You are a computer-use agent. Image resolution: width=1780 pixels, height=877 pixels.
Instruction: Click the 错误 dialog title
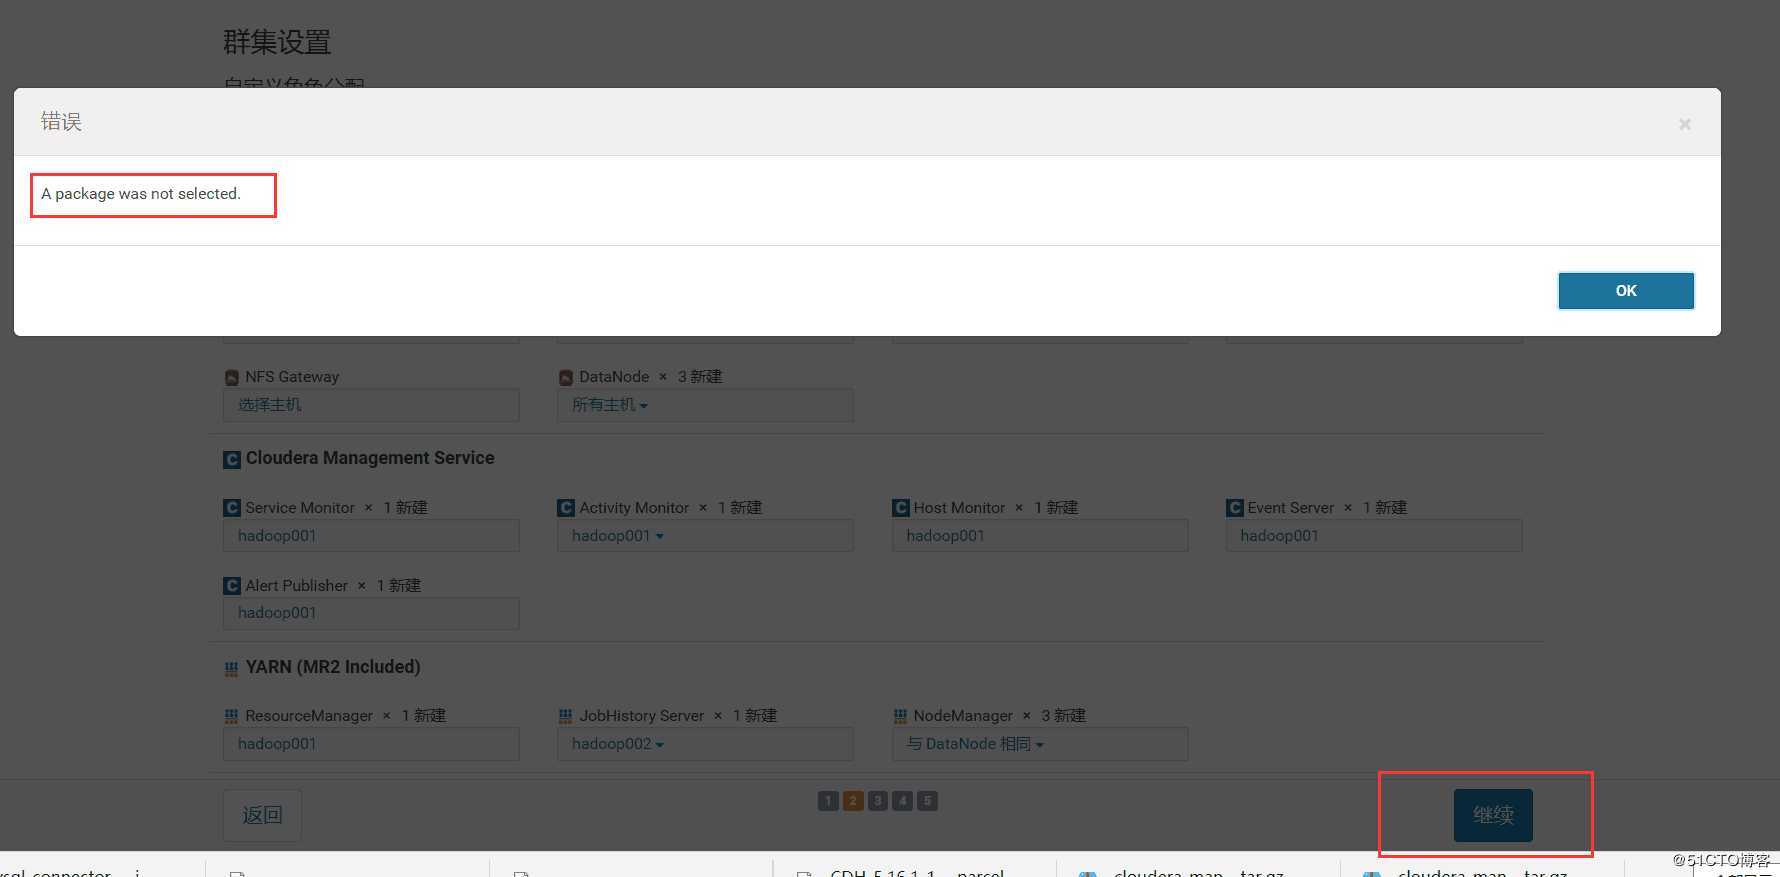(x=61, y=121)
